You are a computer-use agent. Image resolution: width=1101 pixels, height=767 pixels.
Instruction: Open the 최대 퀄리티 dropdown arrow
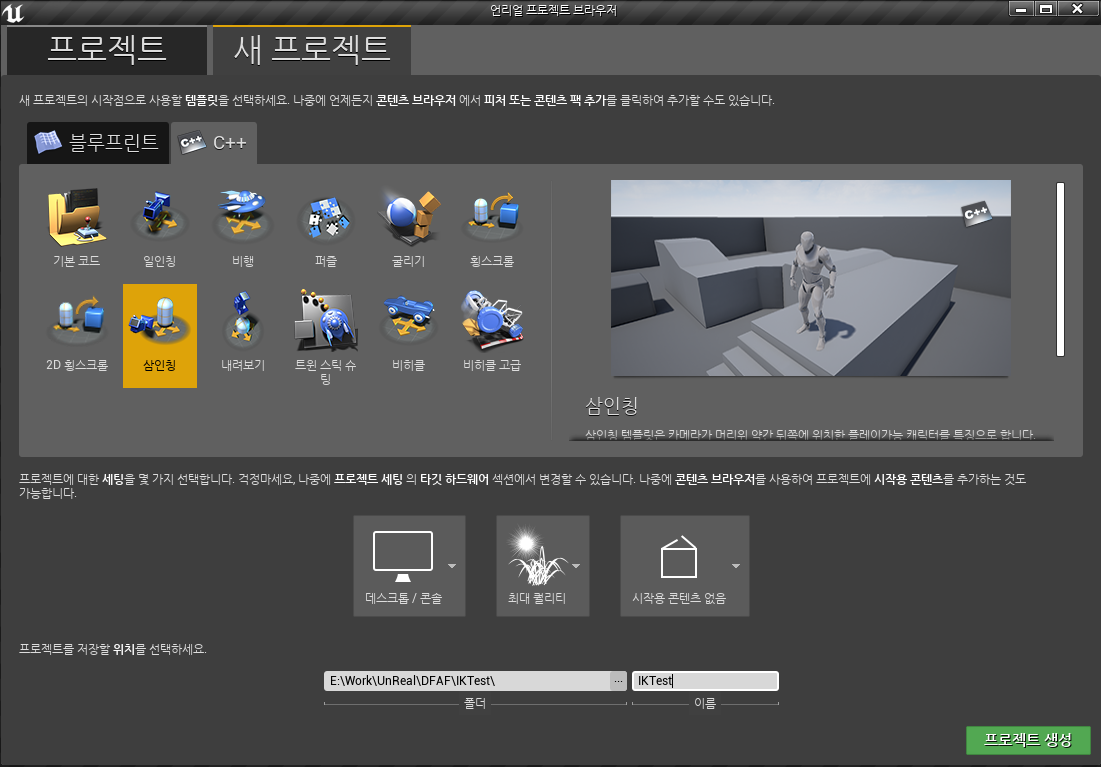coord(576,566)
